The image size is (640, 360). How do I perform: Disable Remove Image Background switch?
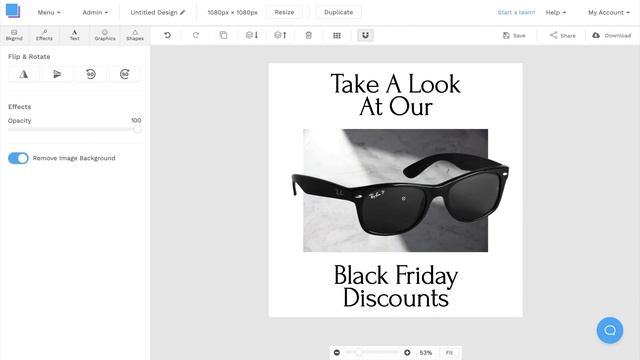18,158
